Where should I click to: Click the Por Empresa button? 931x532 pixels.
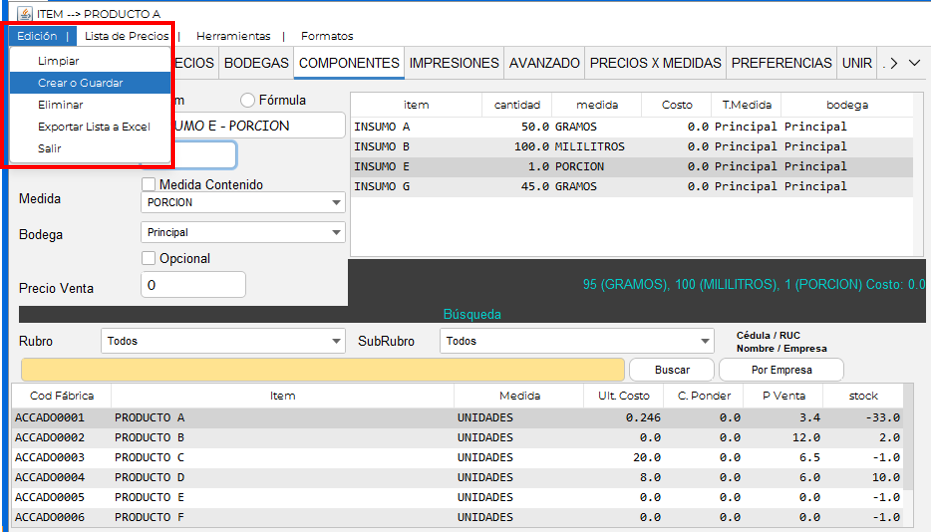tap(781, 370)
